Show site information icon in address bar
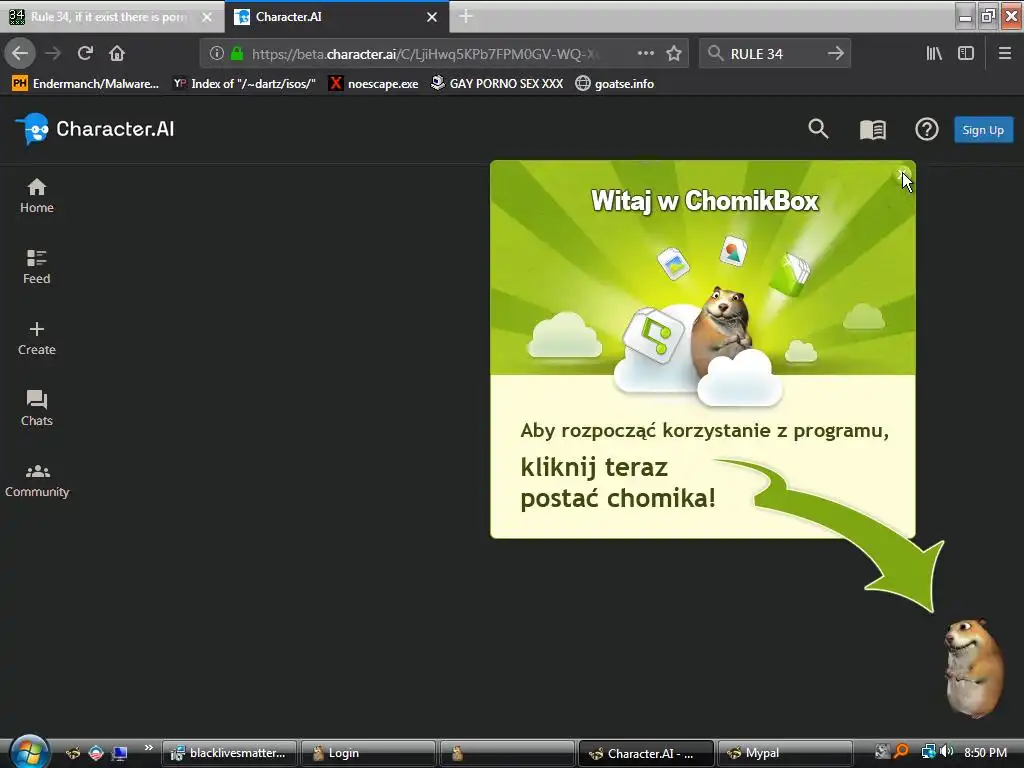Screen dimensions: 1024x768 click(x=216, y=54)
